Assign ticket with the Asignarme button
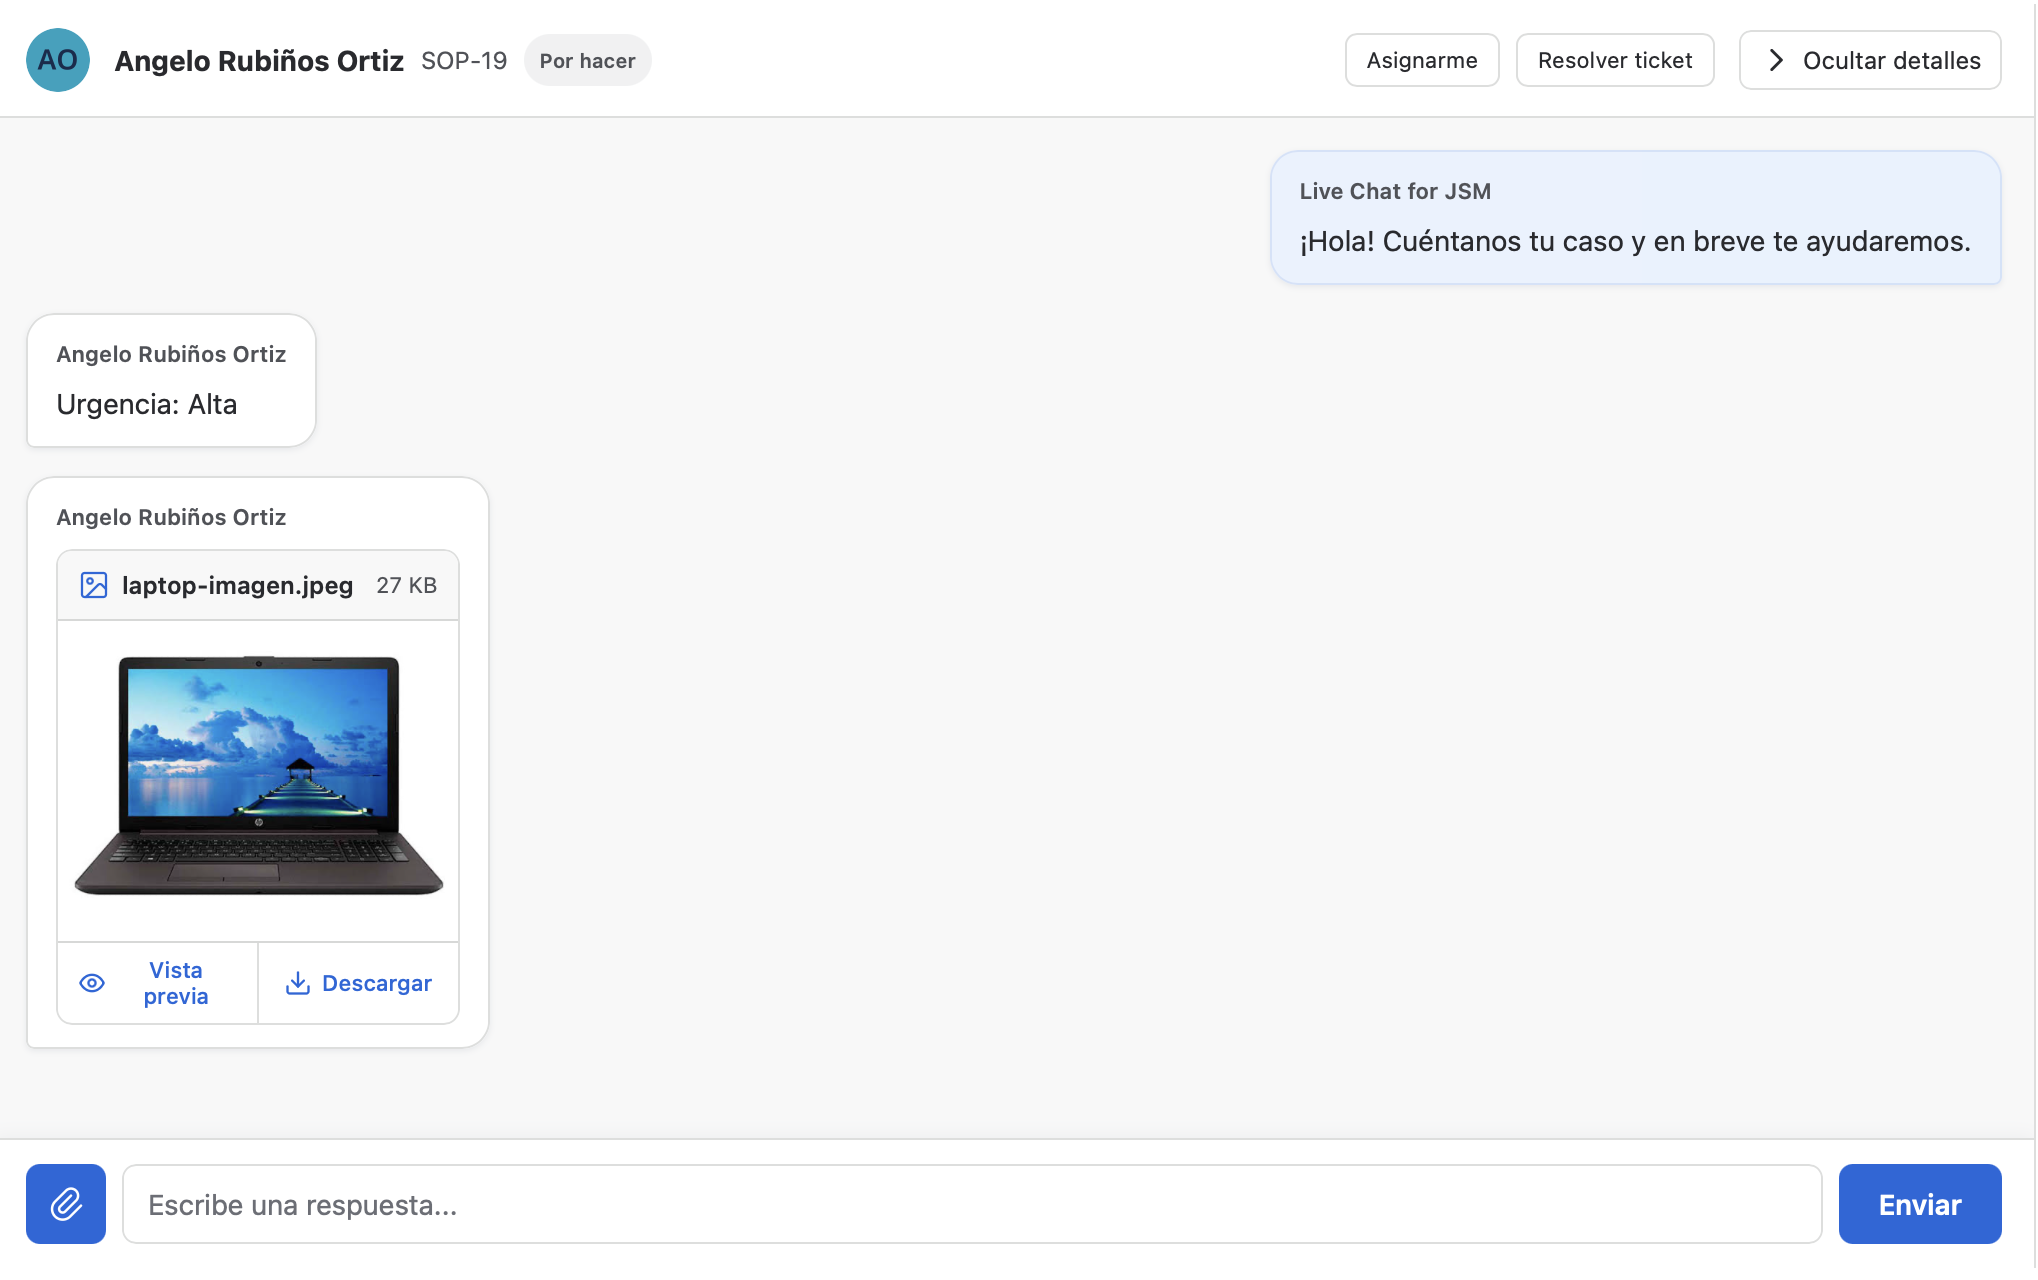Viewport: 2038px width, 1280px height. 1422,60
